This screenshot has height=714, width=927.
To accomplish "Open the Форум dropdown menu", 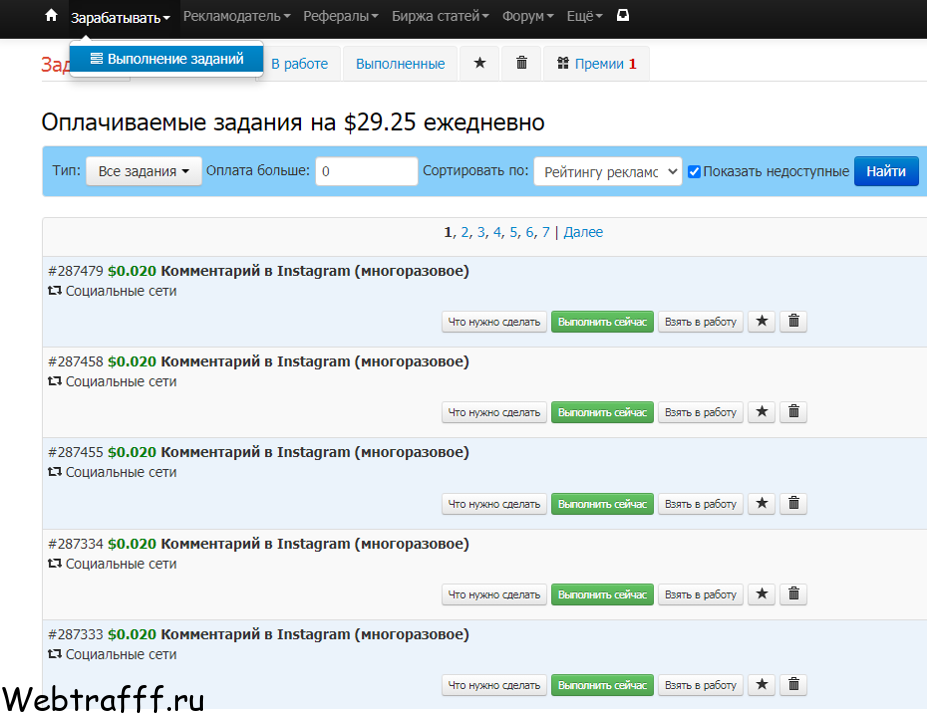I will tap(527, 17).
